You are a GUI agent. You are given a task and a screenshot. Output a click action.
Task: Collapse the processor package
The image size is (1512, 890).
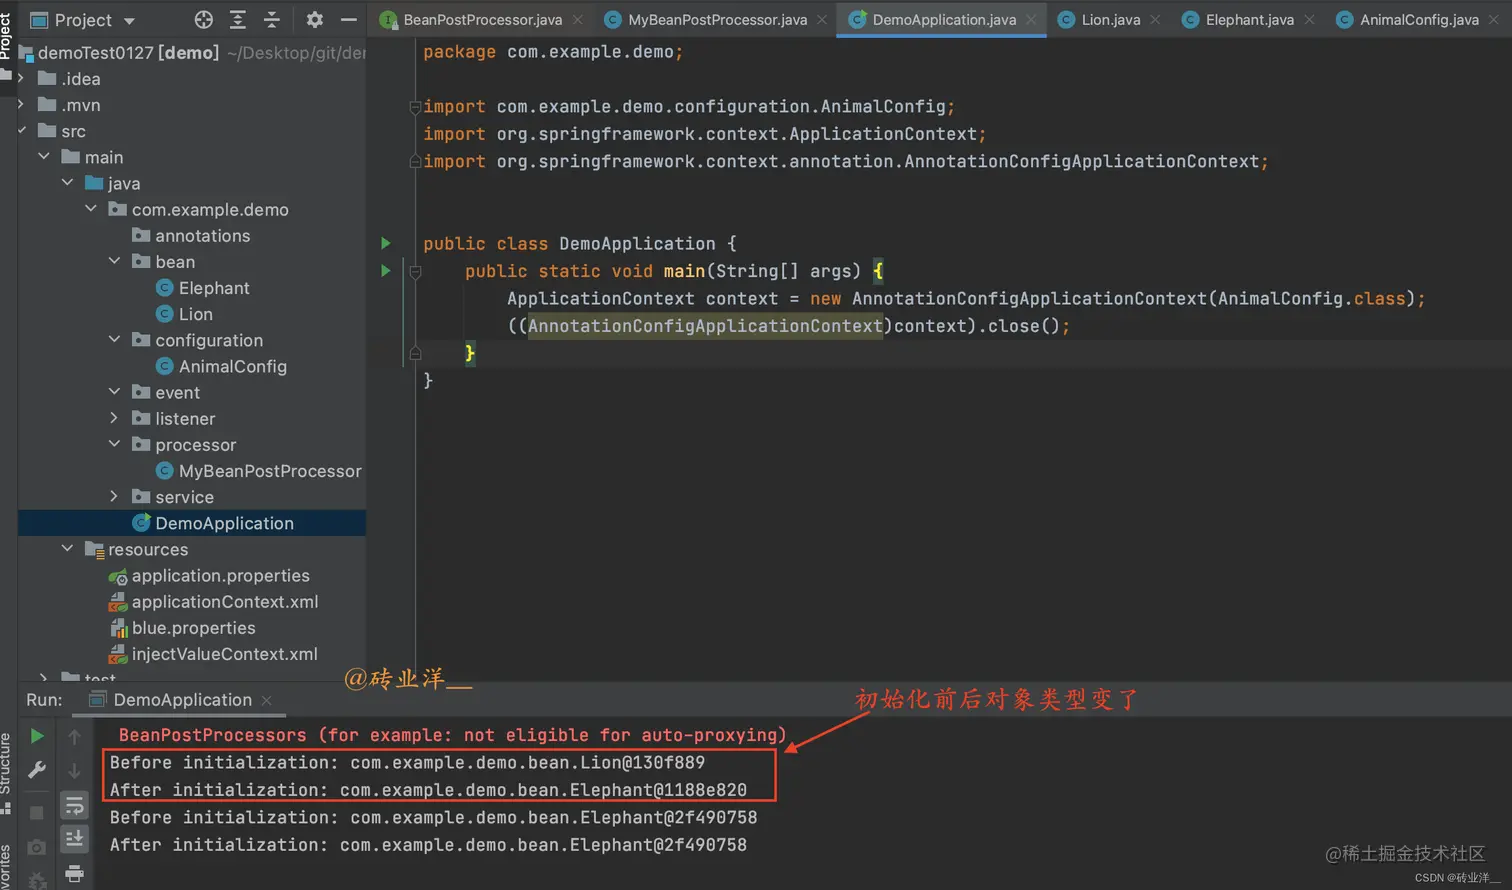114,444
